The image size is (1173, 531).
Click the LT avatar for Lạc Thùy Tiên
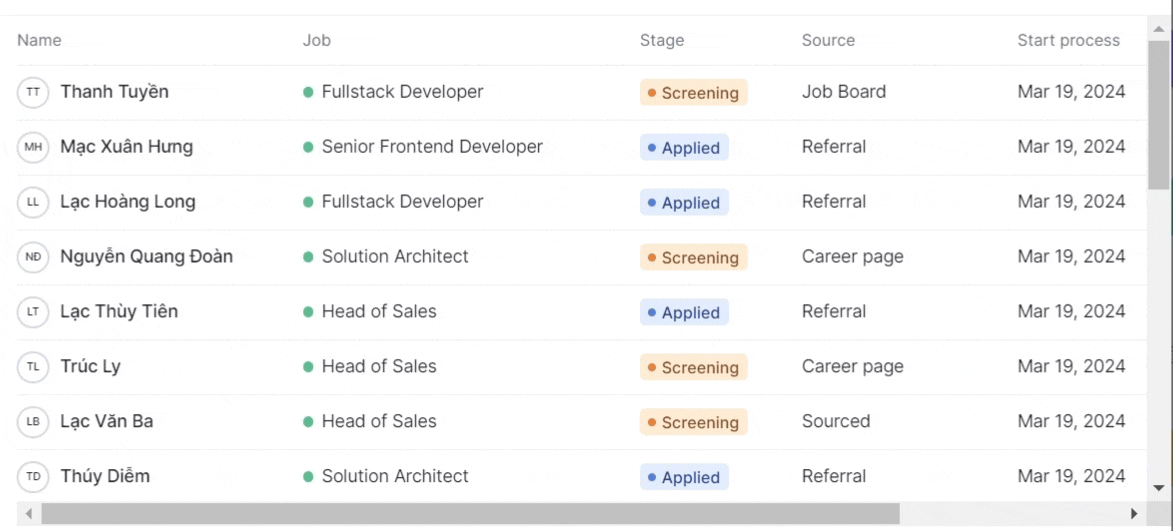(x=33, y=312)
